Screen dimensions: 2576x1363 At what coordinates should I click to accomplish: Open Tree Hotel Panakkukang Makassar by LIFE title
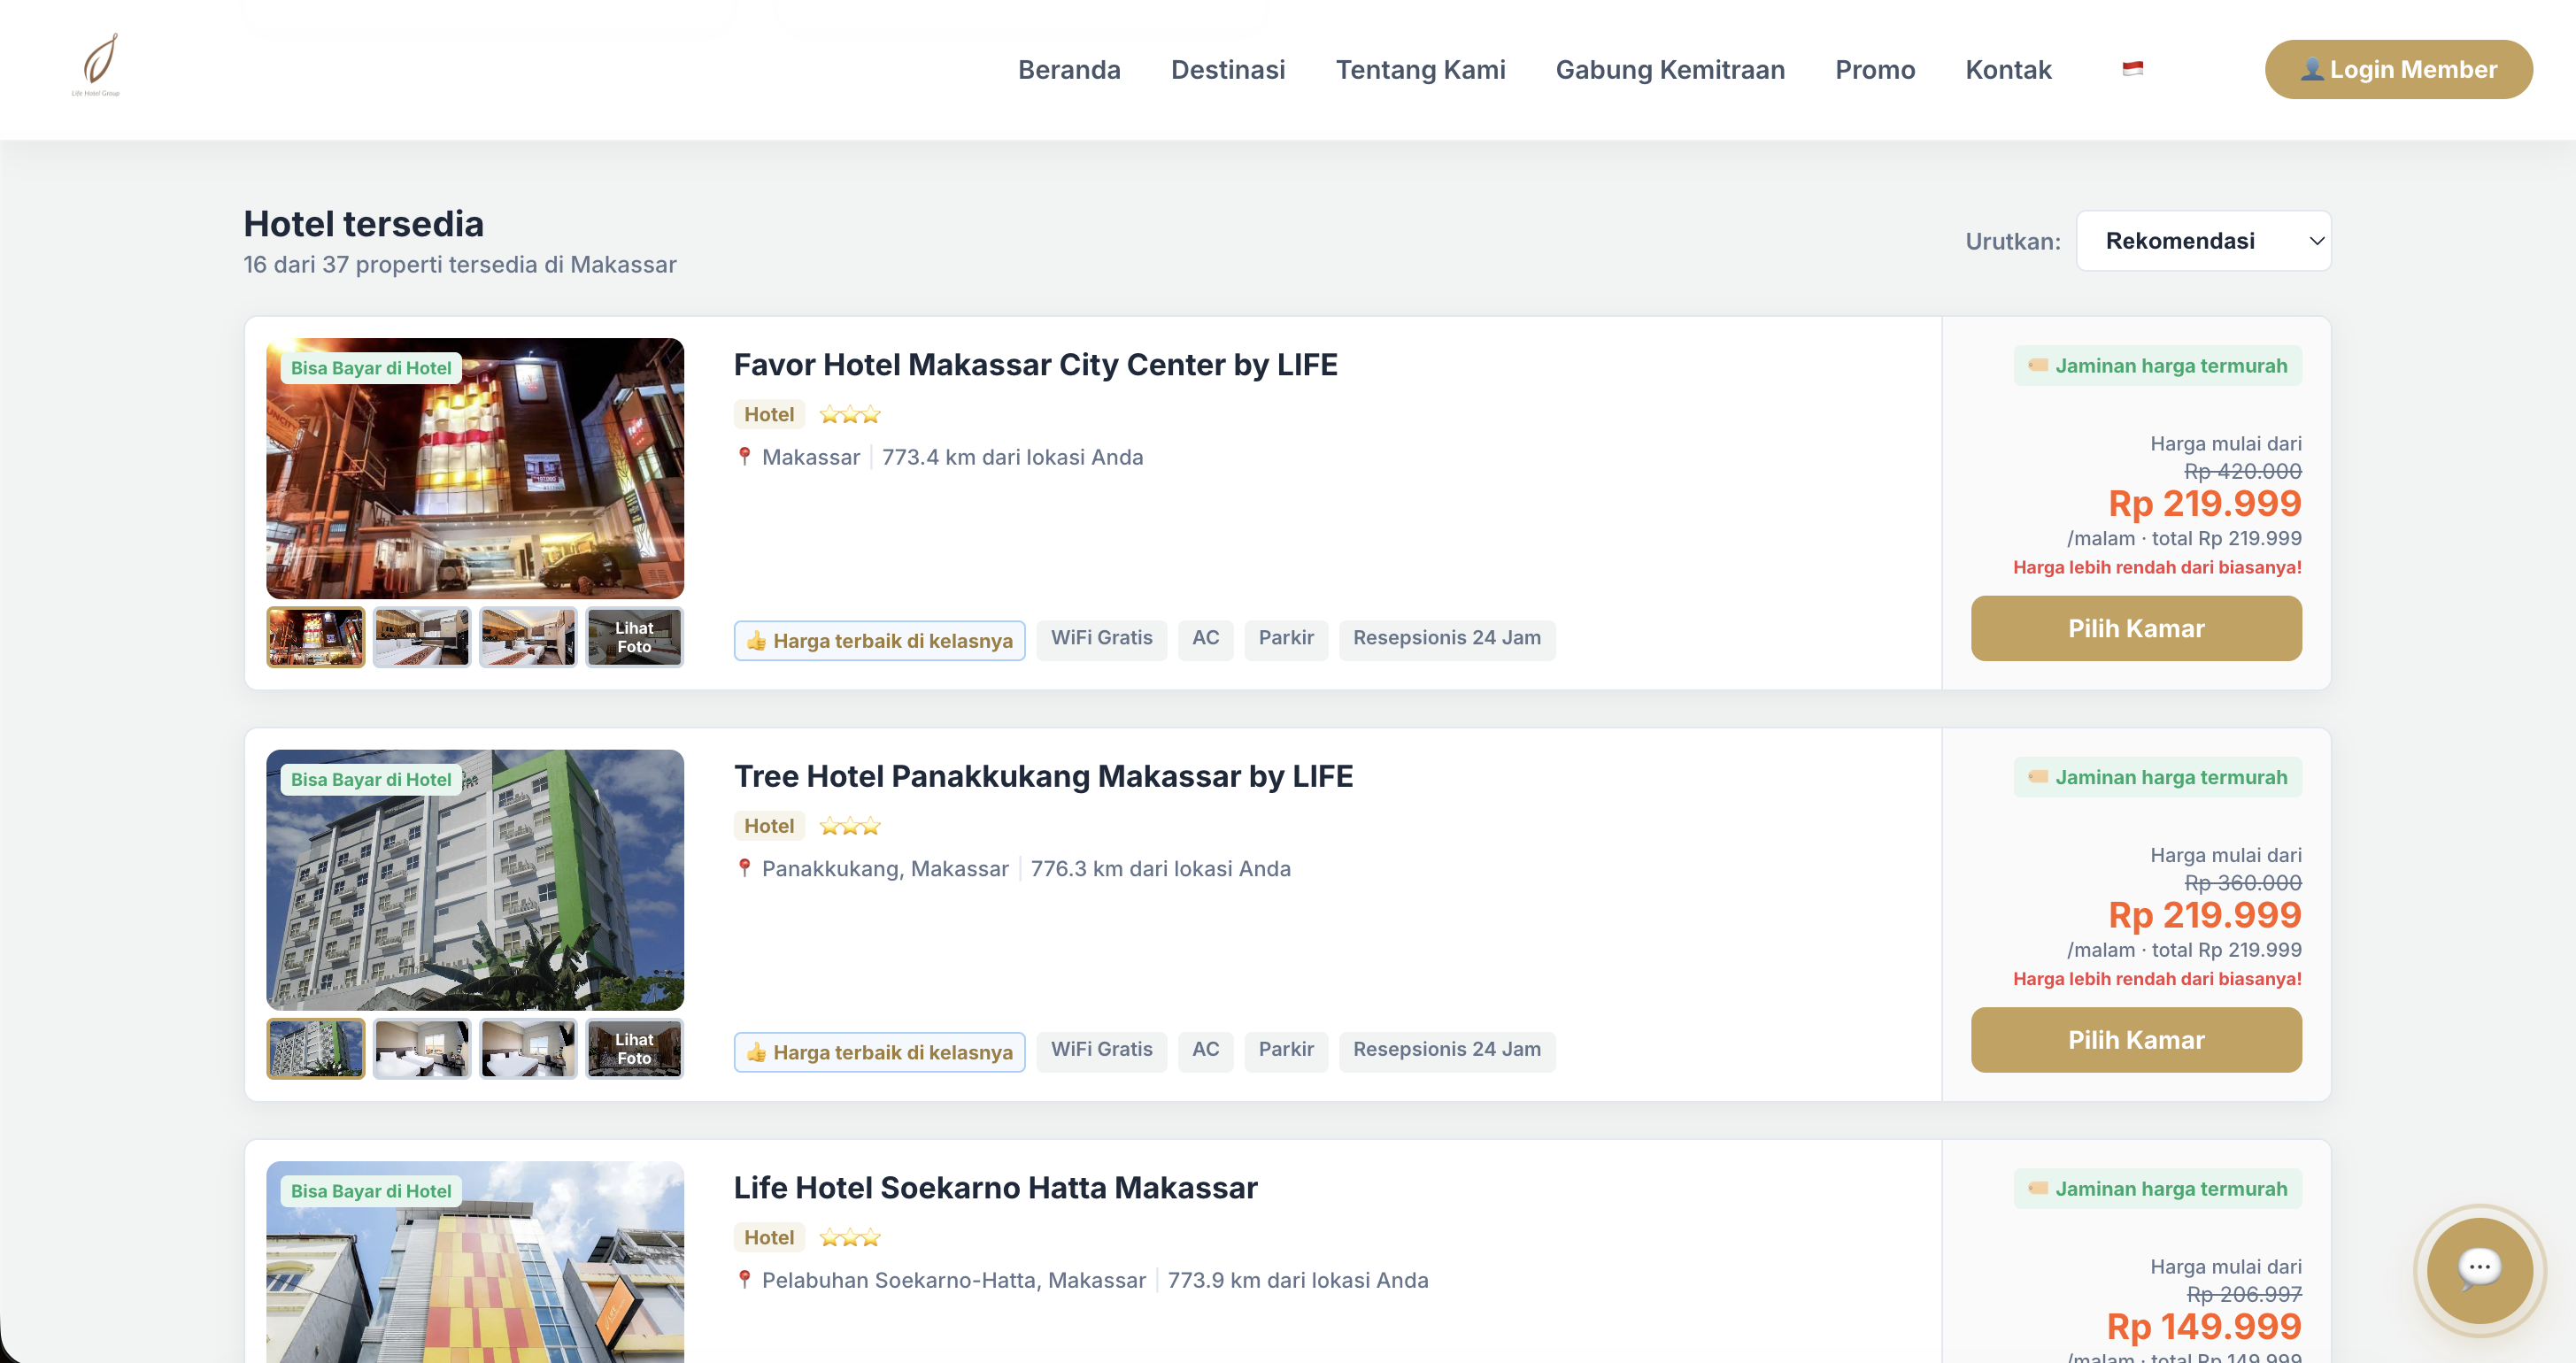(x=1043, y=776)
